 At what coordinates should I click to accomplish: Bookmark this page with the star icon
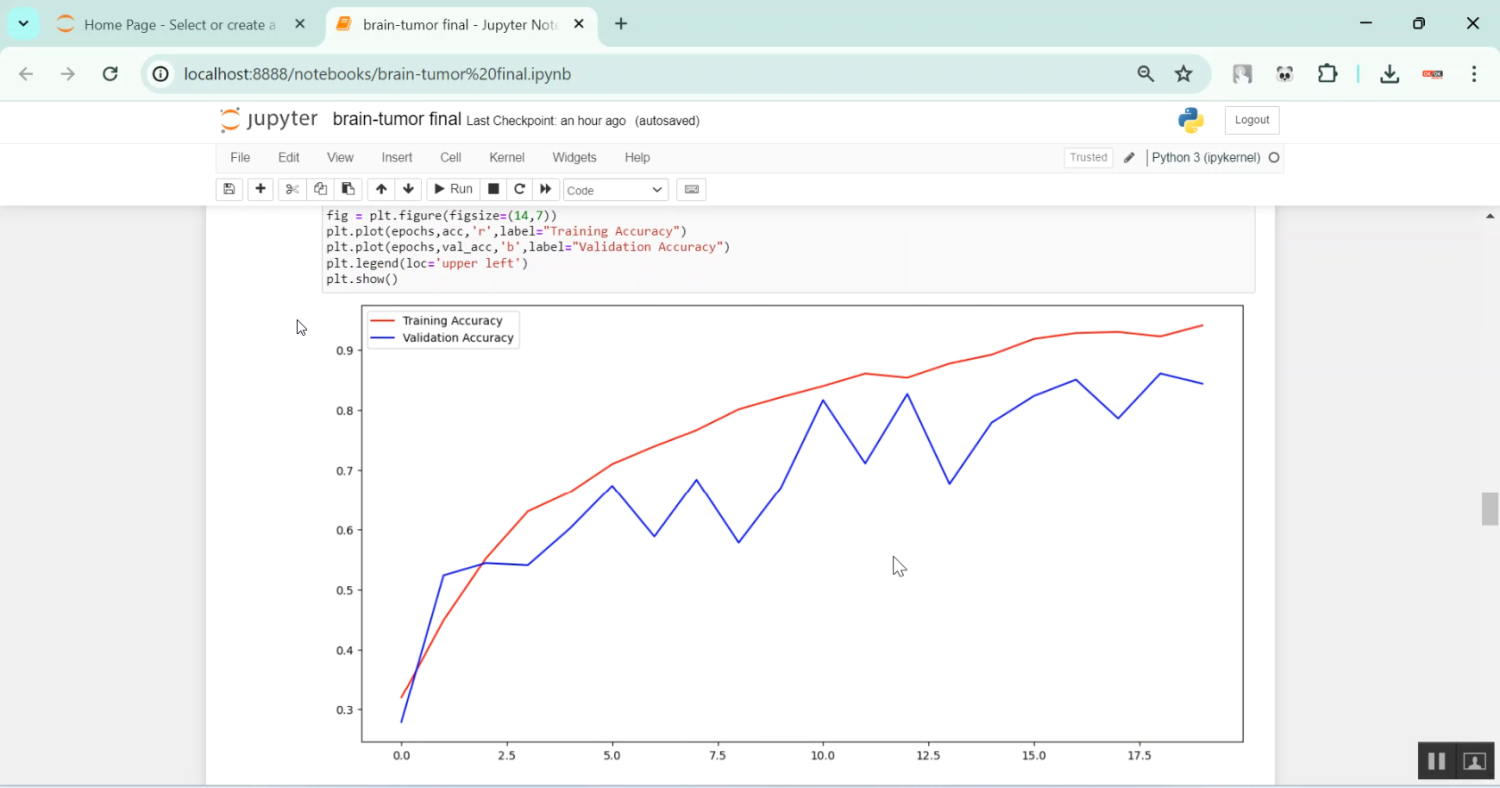pyautogui.click(x=1184, y=74)
